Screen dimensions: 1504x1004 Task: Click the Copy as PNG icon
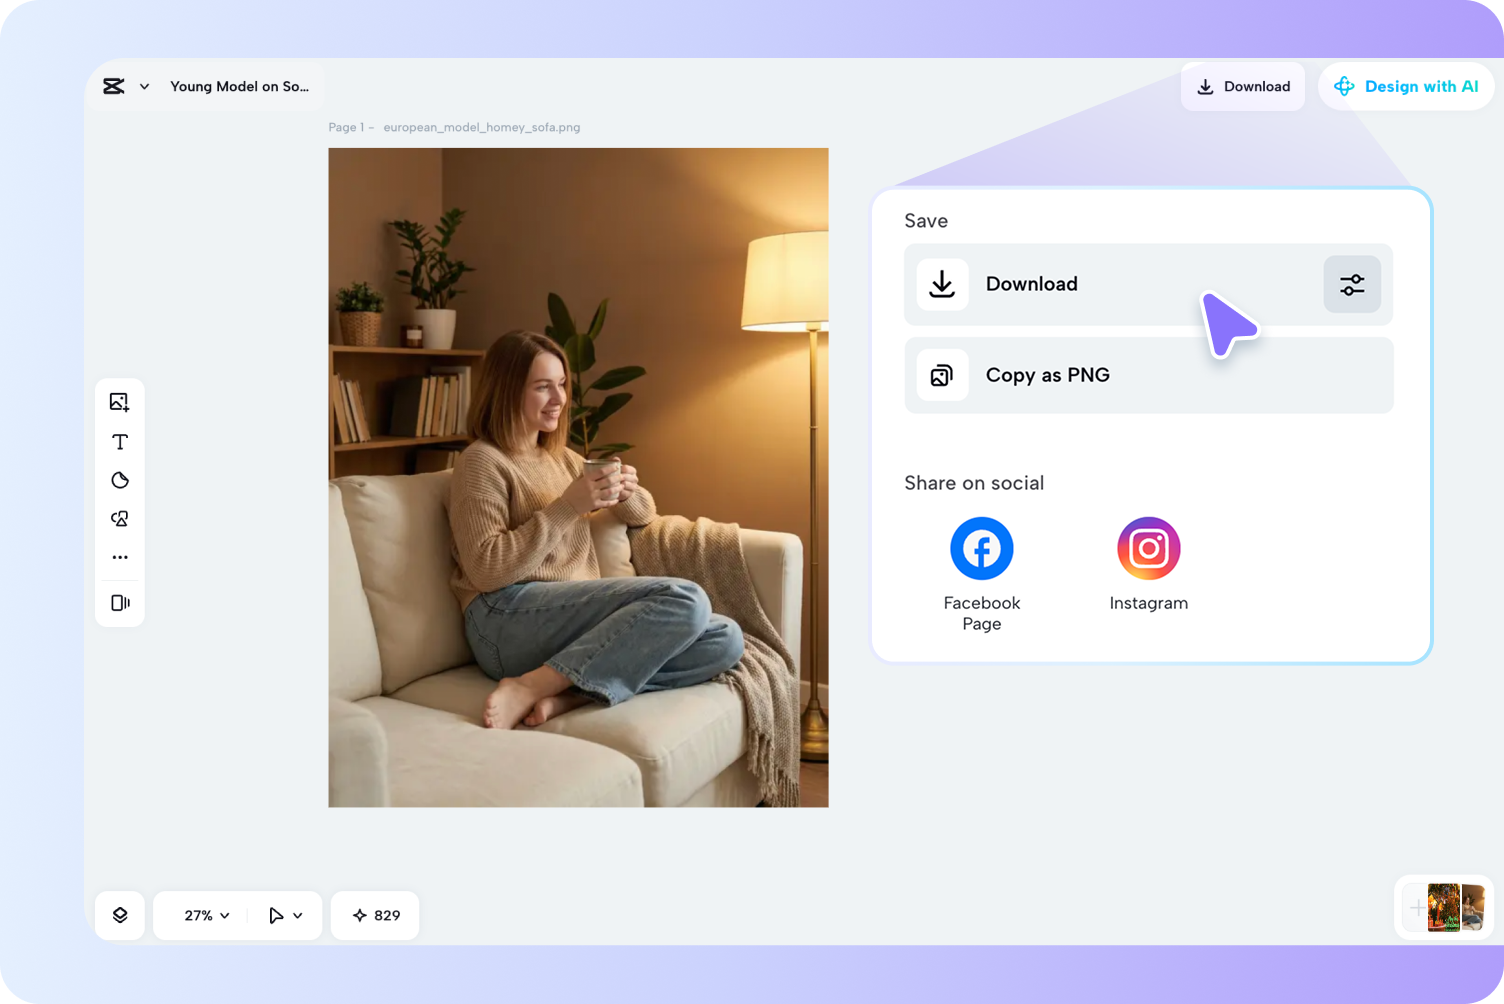[x=942, y=375]
